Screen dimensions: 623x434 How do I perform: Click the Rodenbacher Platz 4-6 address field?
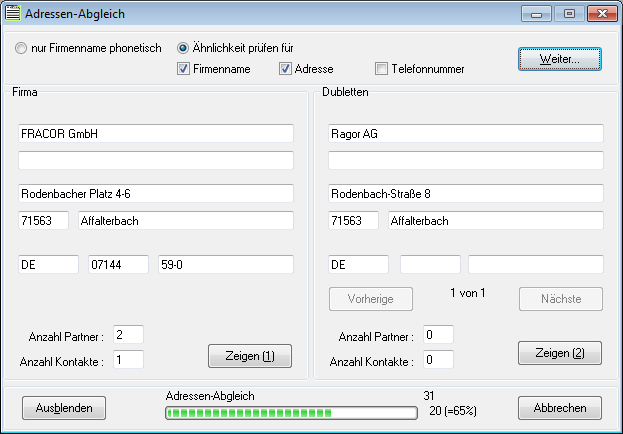click(x=155, y=193)
